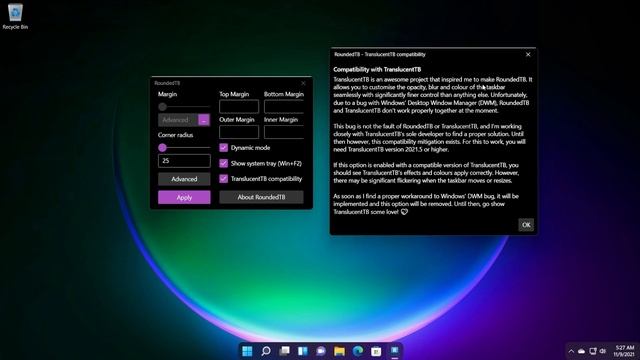
Task: Open the network status tray icon
Action: point(593,351)
